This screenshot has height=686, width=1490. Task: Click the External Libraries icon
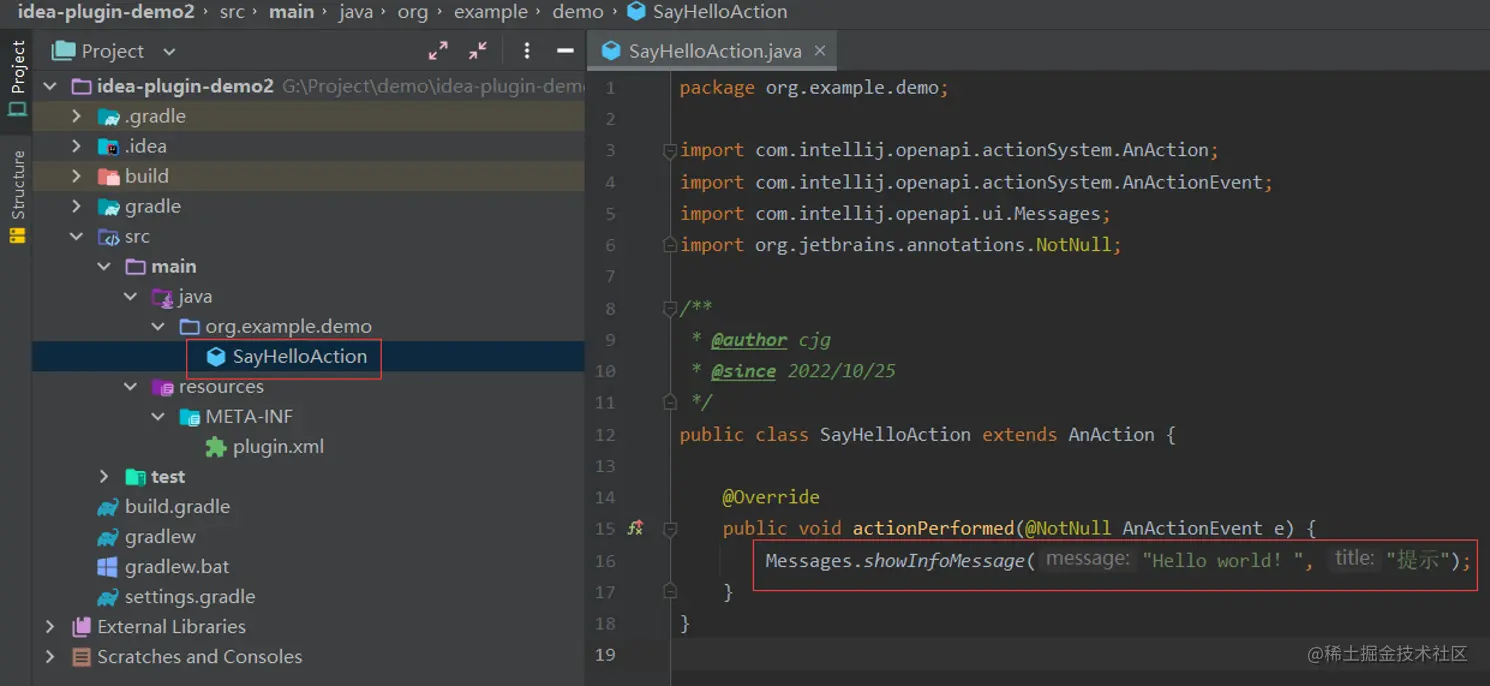81,627
